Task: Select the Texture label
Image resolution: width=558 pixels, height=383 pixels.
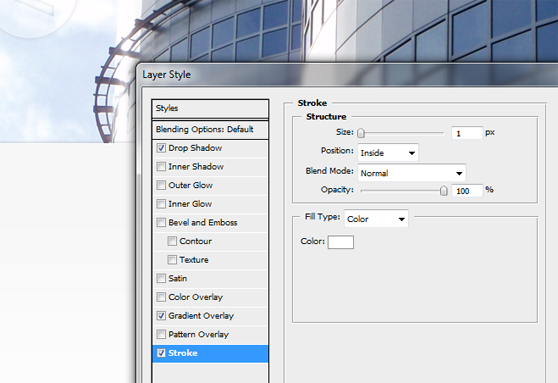Action: [x=194, y=260]
